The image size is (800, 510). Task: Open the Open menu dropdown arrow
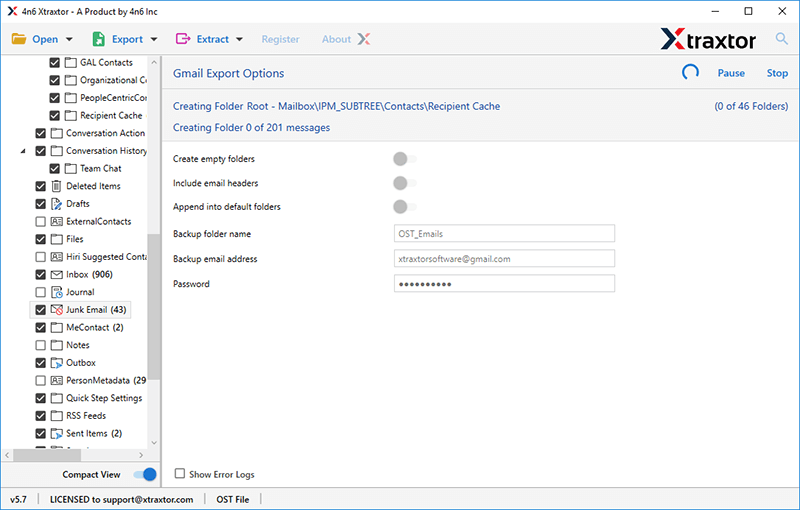click(x=69, y=39)
